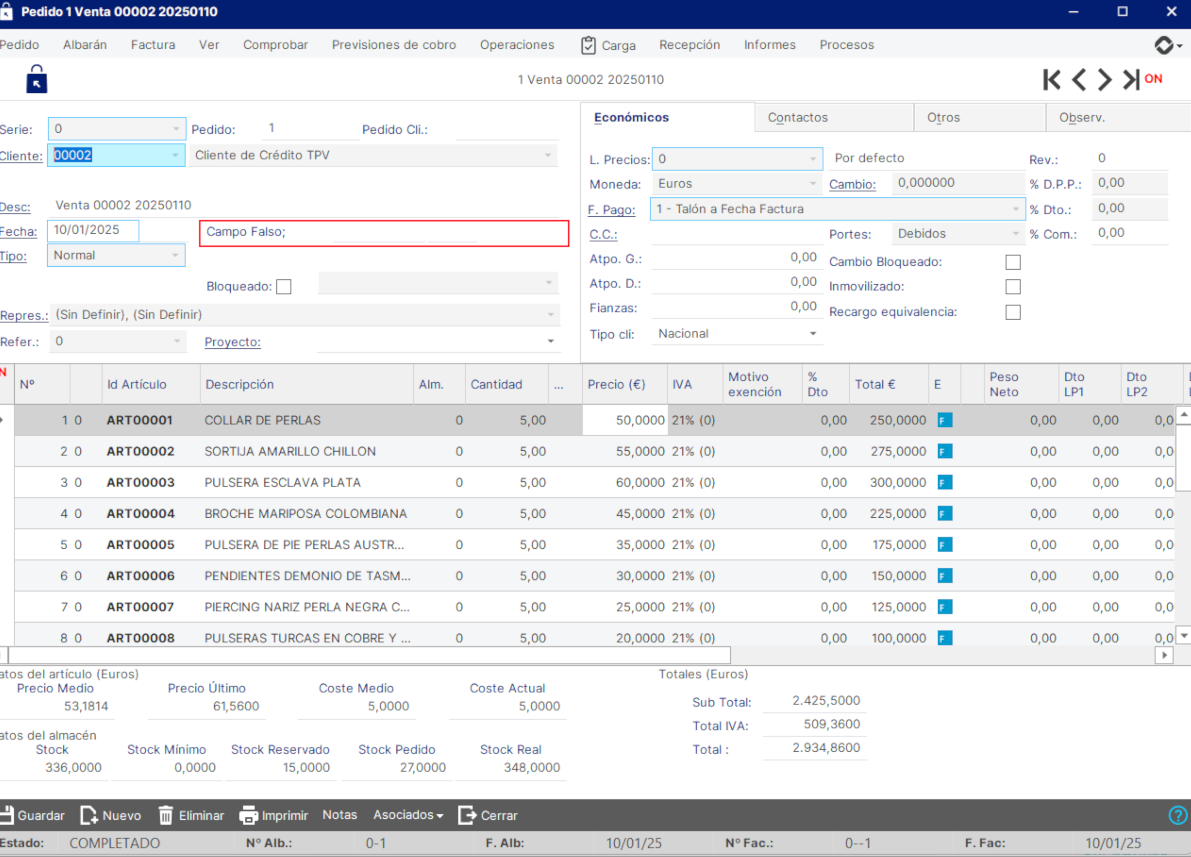Image resolution: width=1191 pixels, height=857 pixels.
Task: Toggle the Cambio Bloqueado checkbox
Action: tap(1013, 262)
